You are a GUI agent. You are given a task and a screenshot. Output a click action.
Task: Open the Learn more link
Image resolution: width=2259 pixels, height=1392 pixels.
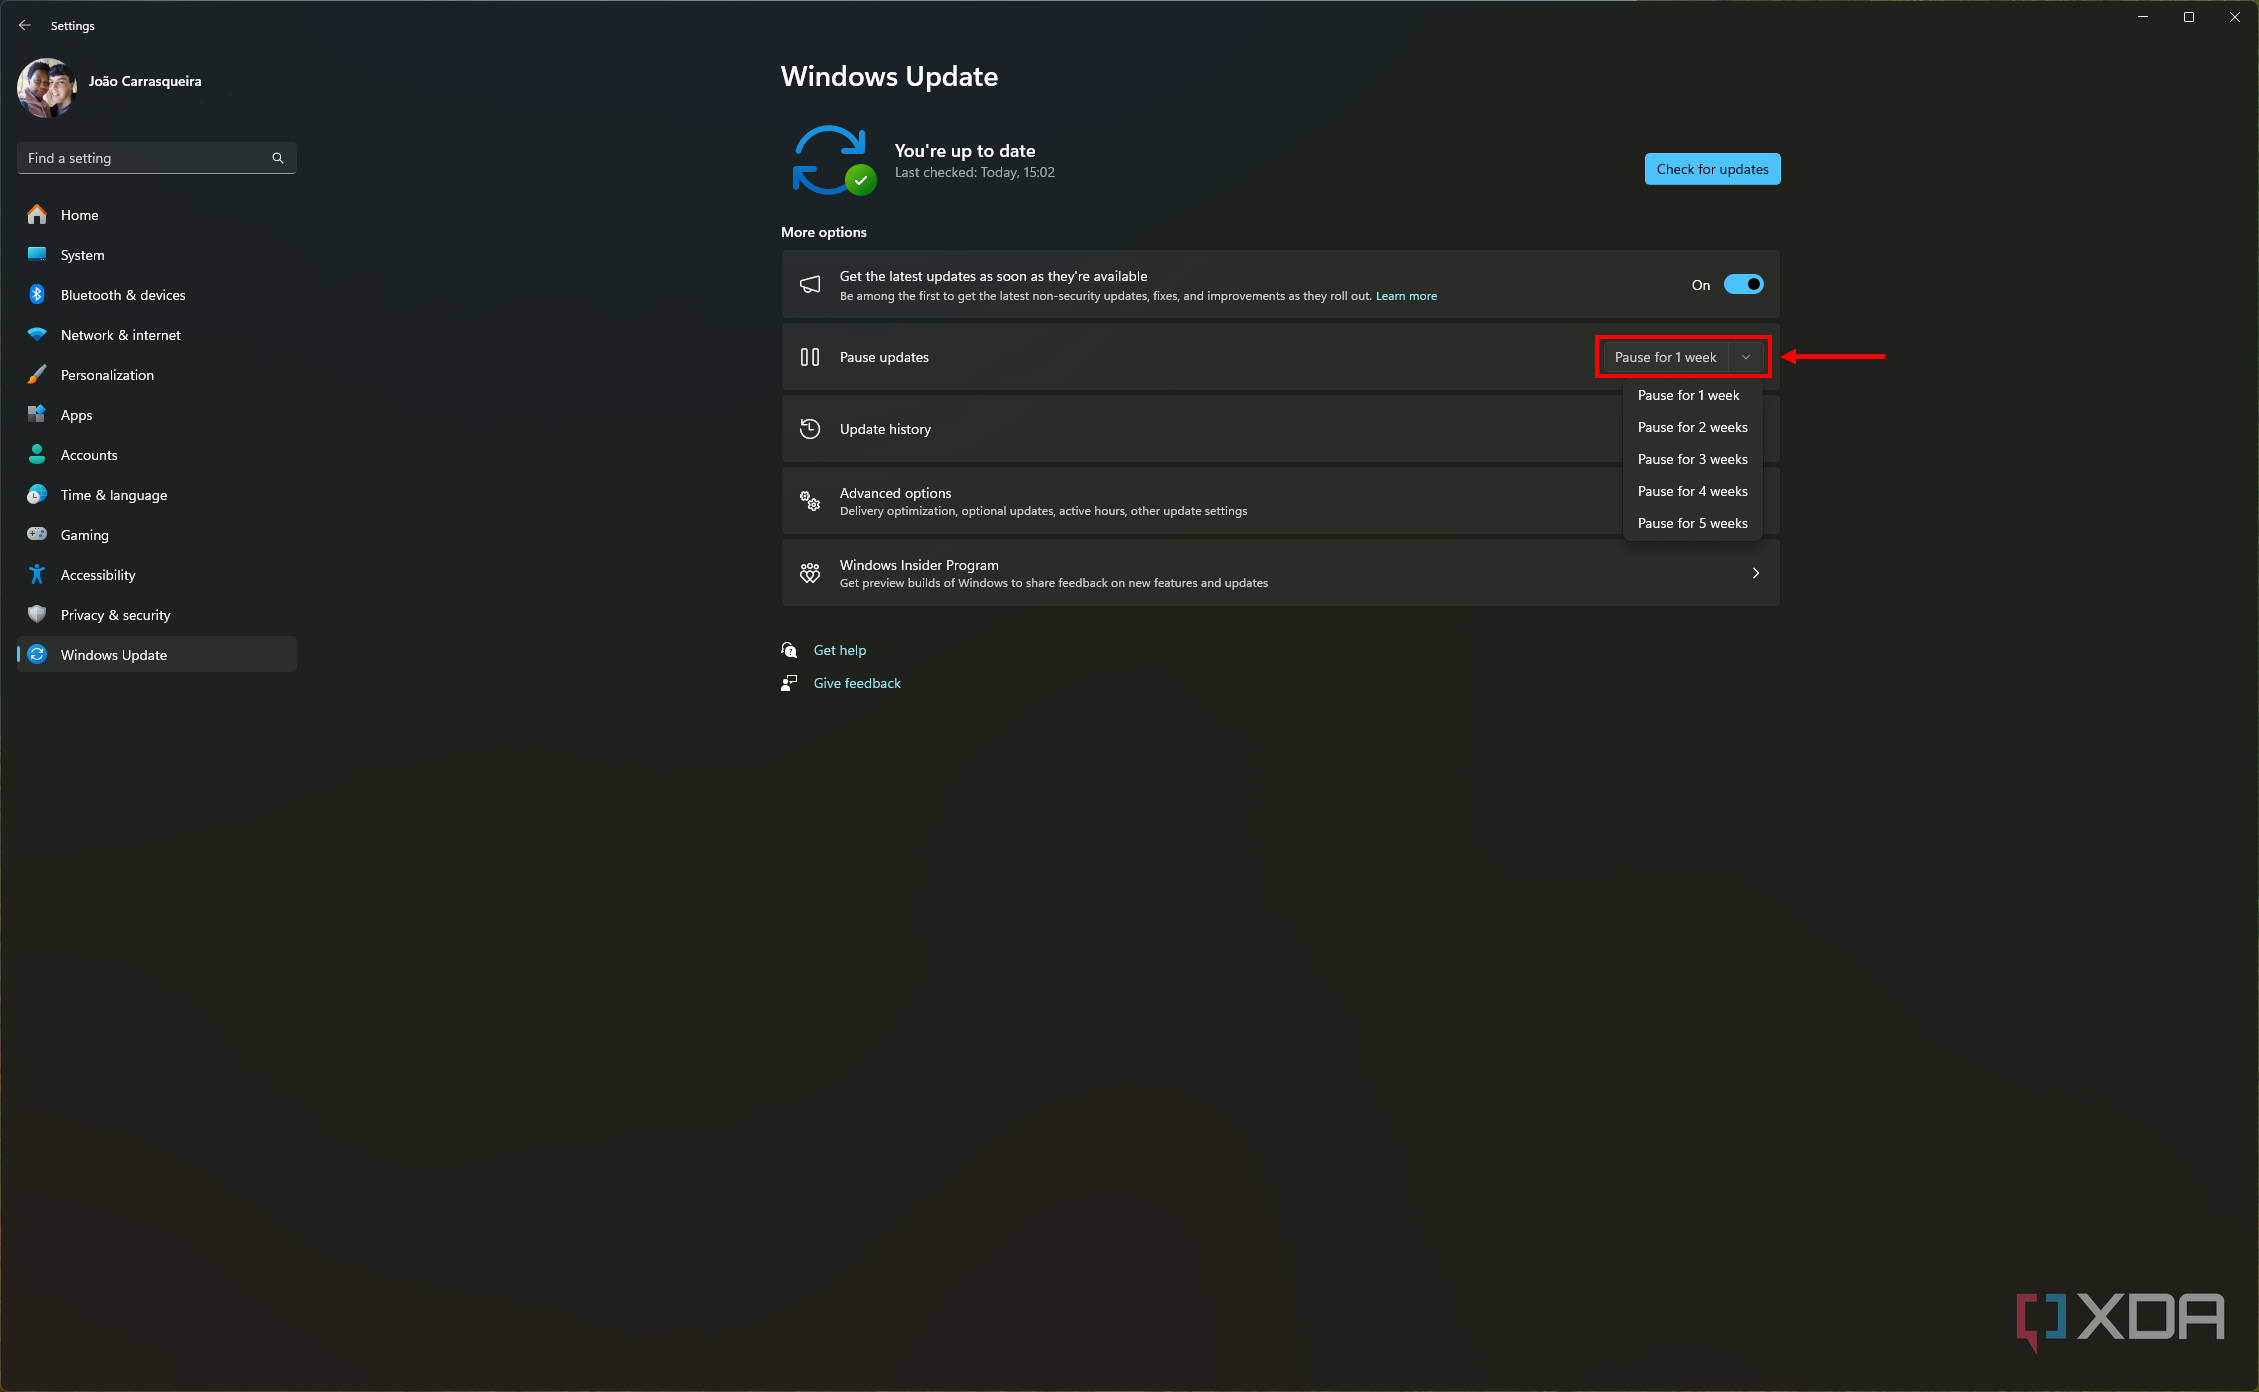coord(1406,296)
